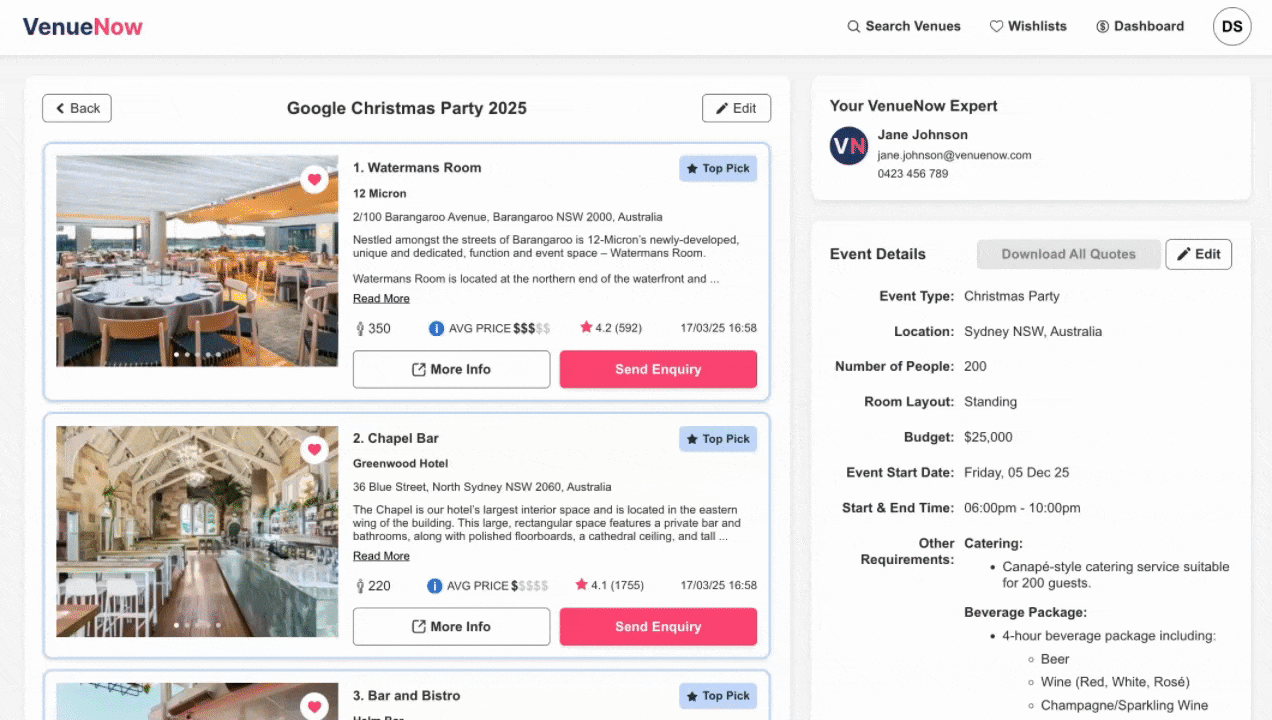Click the Jane Johnson expert name
Image resolution: width=1272 pixels, height=720 pixels.
(x=923, y=135)
